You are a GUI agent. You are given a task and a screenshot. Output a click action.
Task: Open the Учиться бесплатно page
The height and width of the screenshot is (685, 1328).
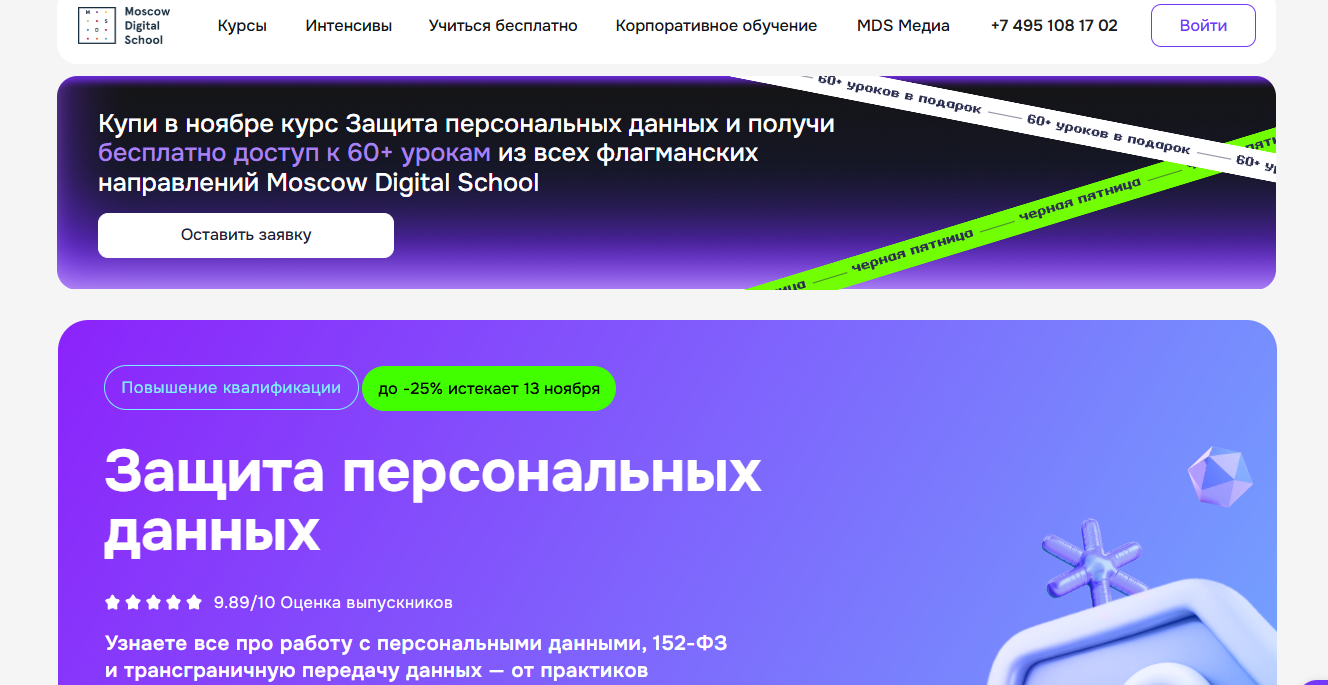[503, 26]
